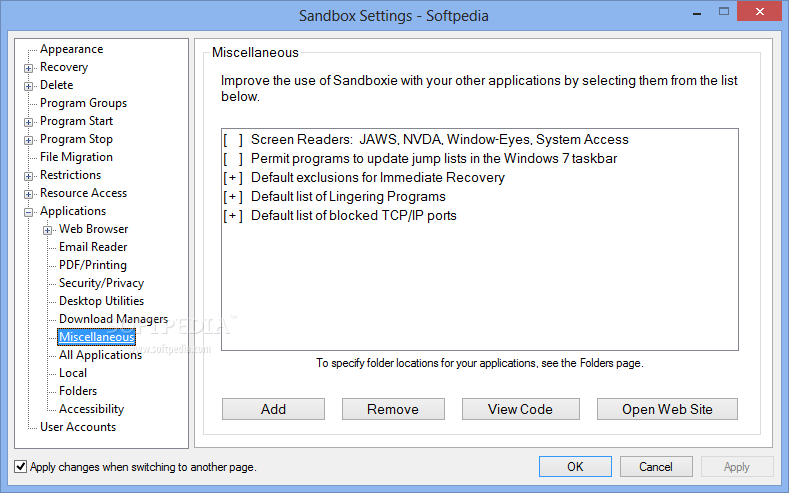Toggle Default list of Lingering Programs
Image resolution: width=789 pixels, height=493 pixels.
pos(233,197)
